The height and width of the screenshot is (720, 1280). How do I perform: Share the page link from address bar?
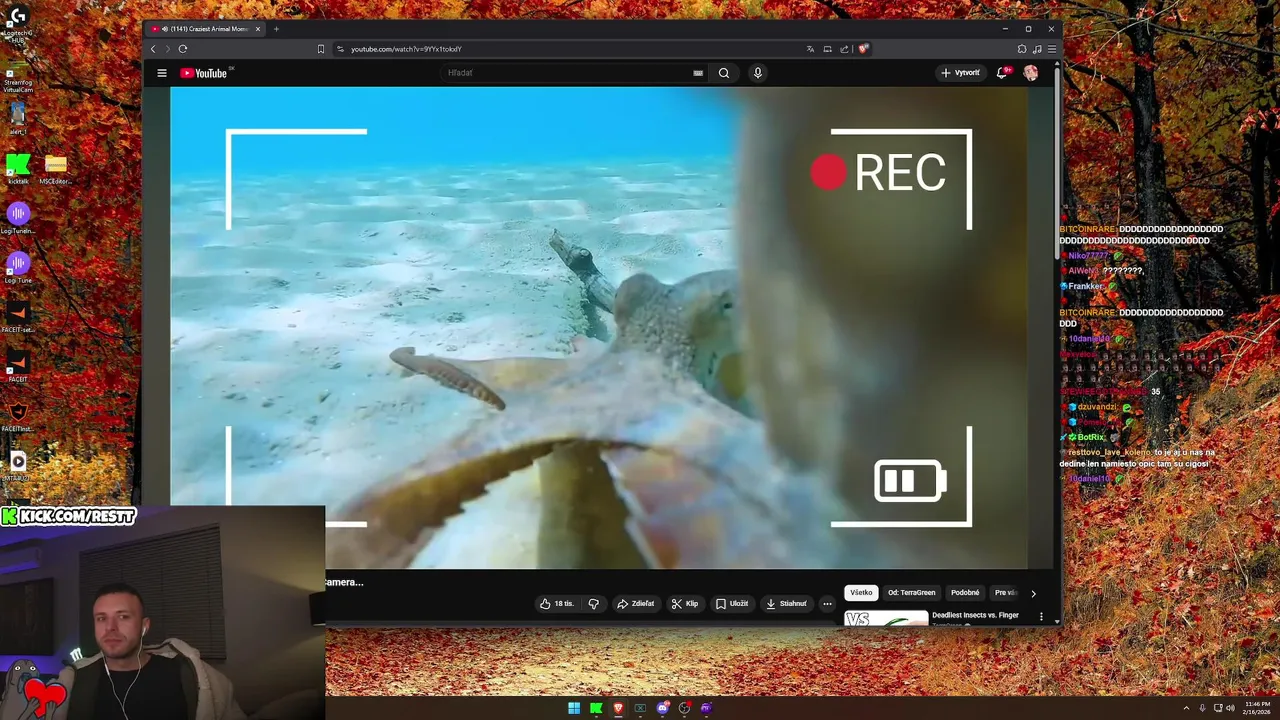[x=844, y=49]
